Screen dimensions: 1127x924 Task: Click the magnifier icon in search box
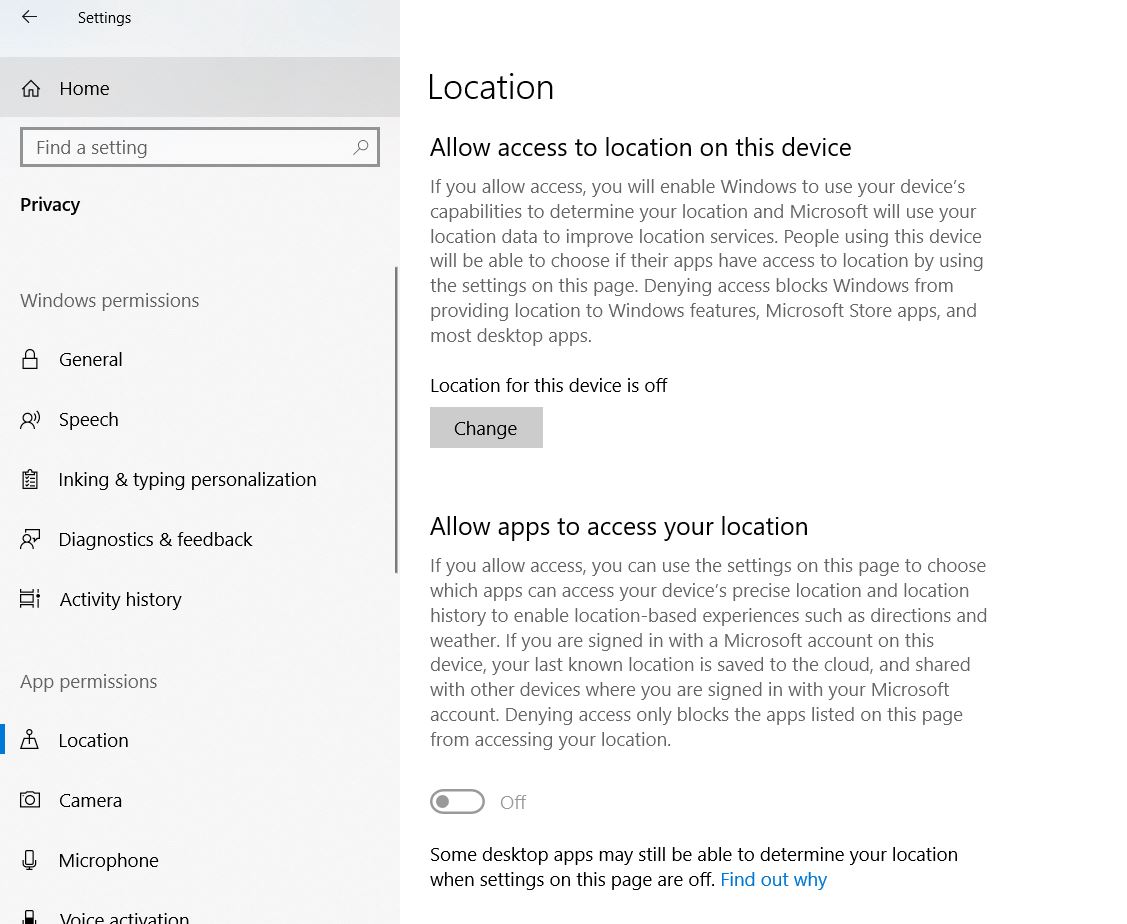361,147
